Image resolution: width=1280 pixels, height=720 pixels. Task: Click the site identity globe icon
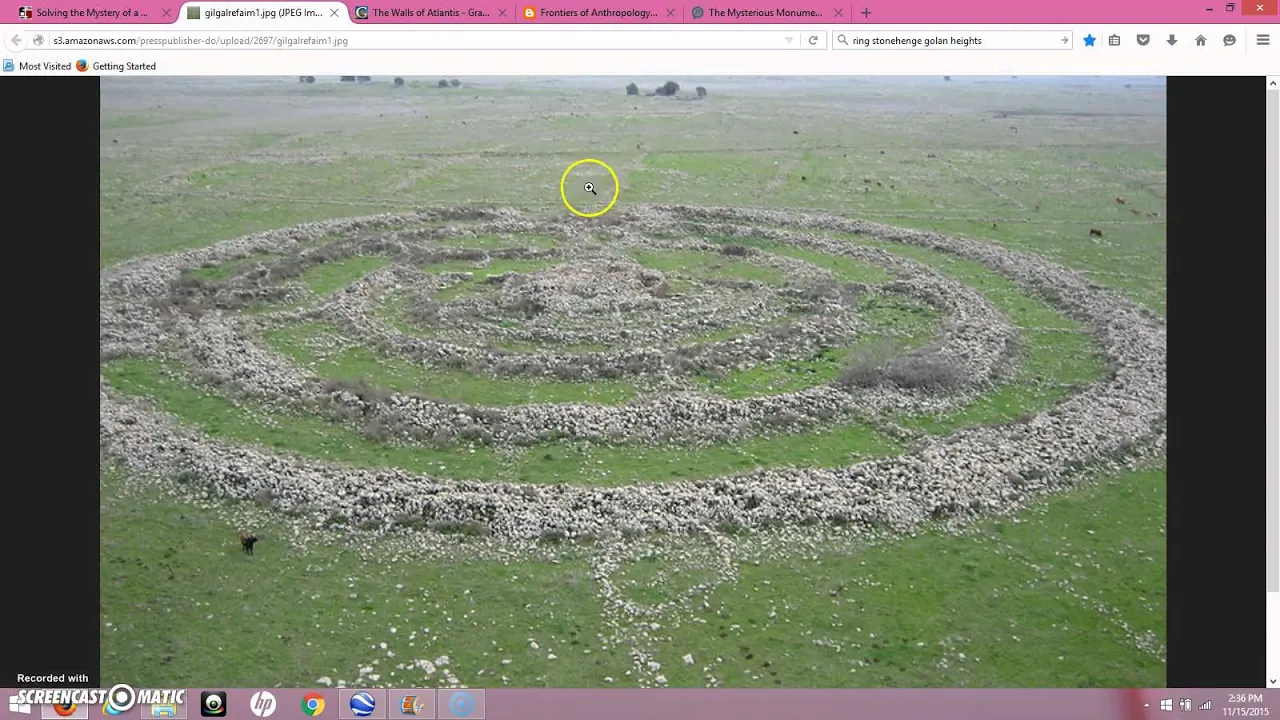point(38,40)
